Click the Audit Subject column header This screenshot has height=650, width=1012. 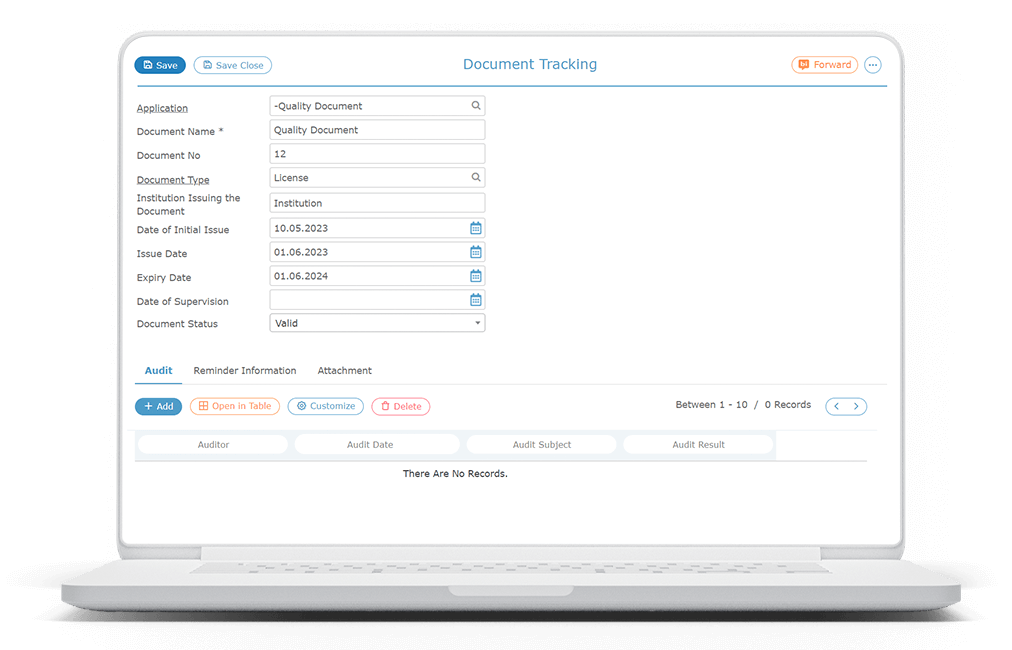tap(541, 445)
